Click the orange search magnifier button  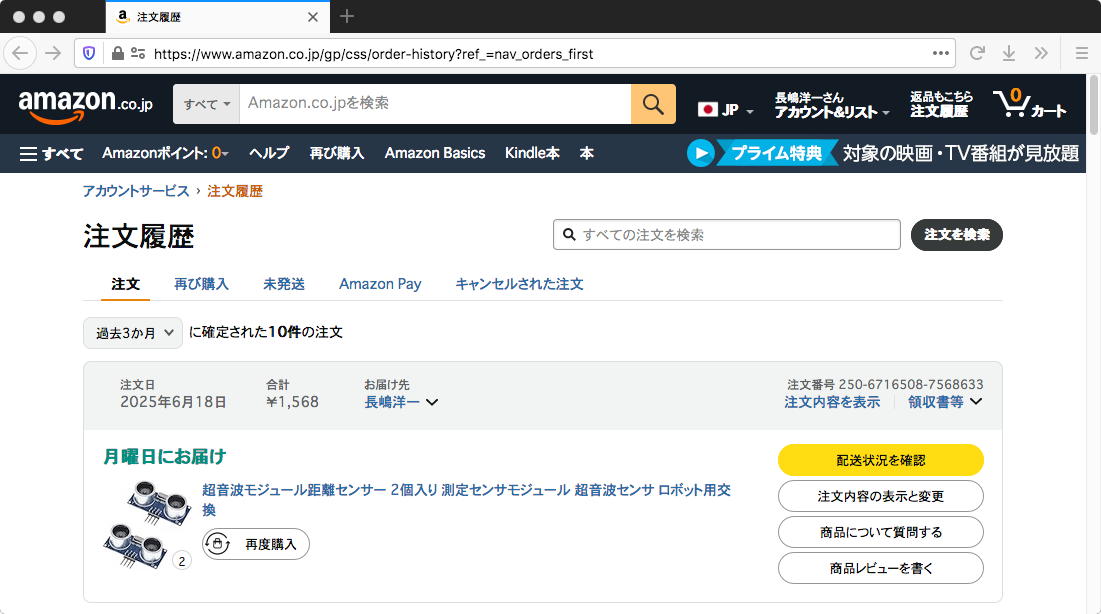coord(653,104)
